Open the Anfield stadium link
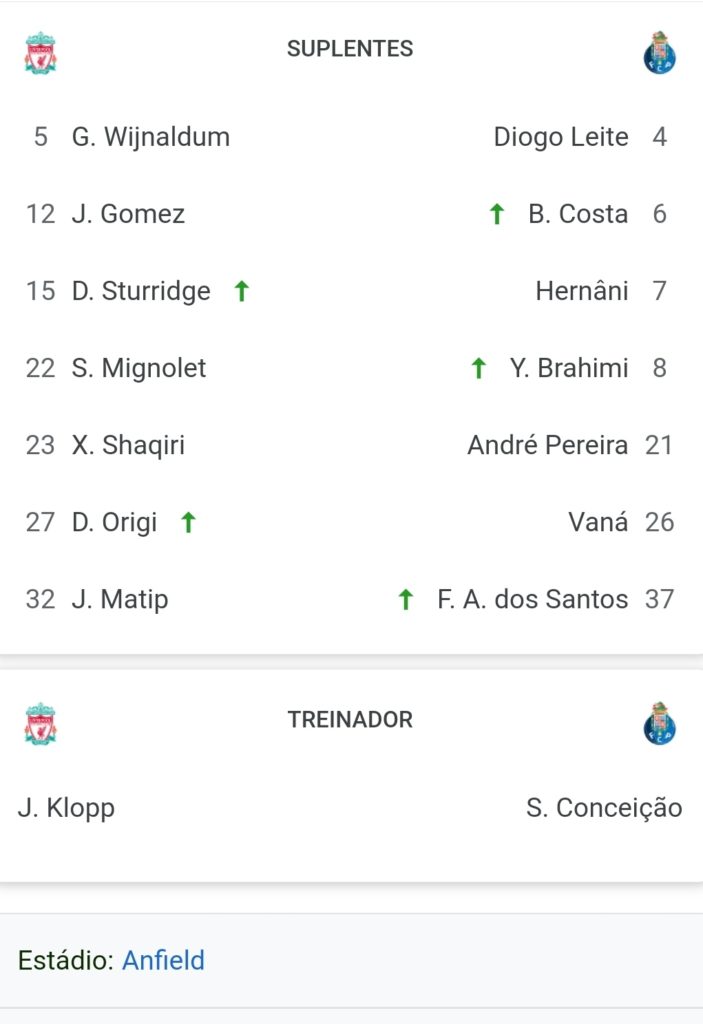Image resolution: width=703 pixels, height=1024 pixels. [163, 961]
